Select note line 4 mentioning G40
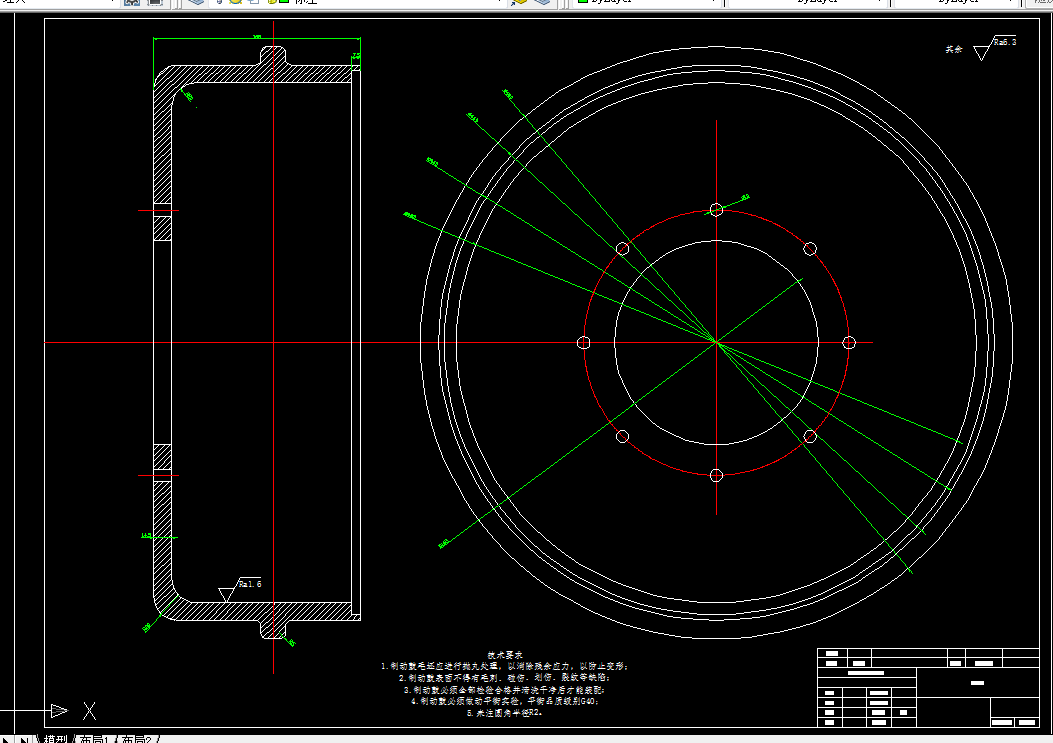The height and width of the screenshot is (743, 1053). pyautogui.click(x=505, y=701)
